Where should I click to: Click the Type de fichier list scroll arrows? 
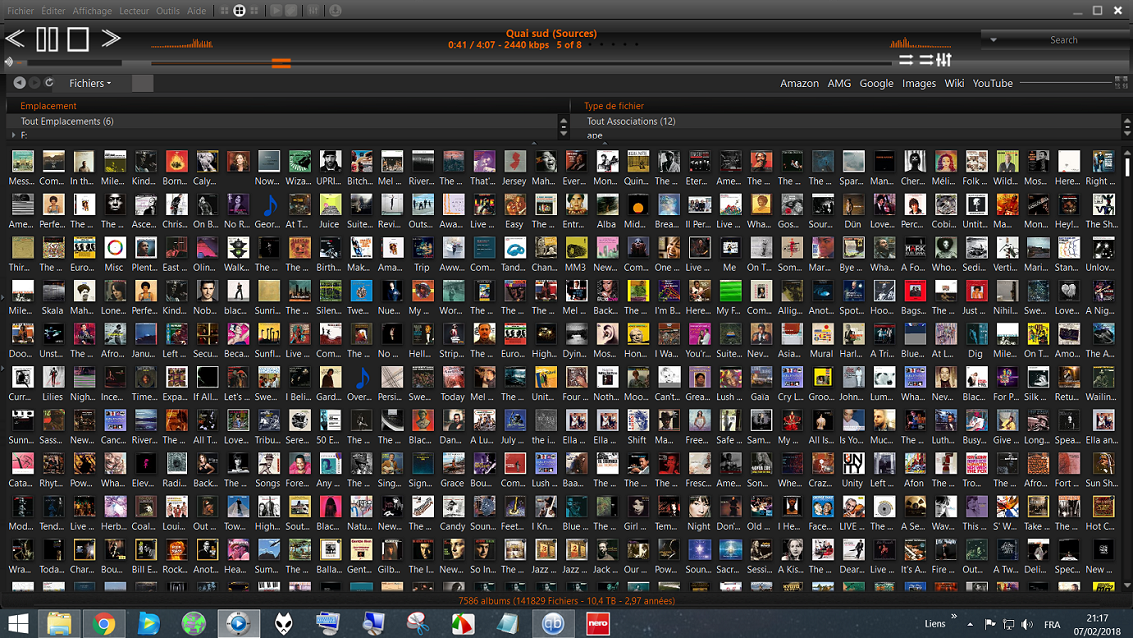click(1127, 128)
